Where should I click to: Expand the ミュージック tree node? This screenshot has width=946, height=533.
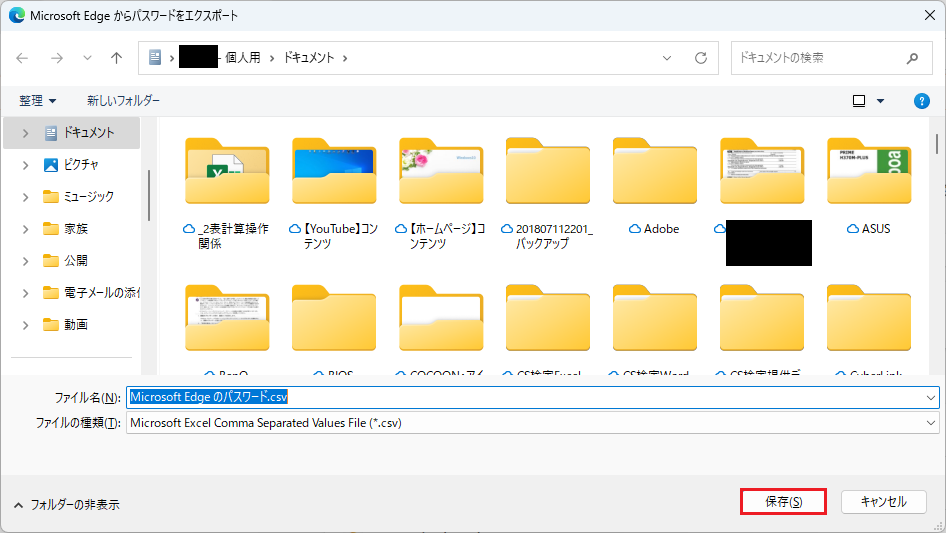(25, 197)
